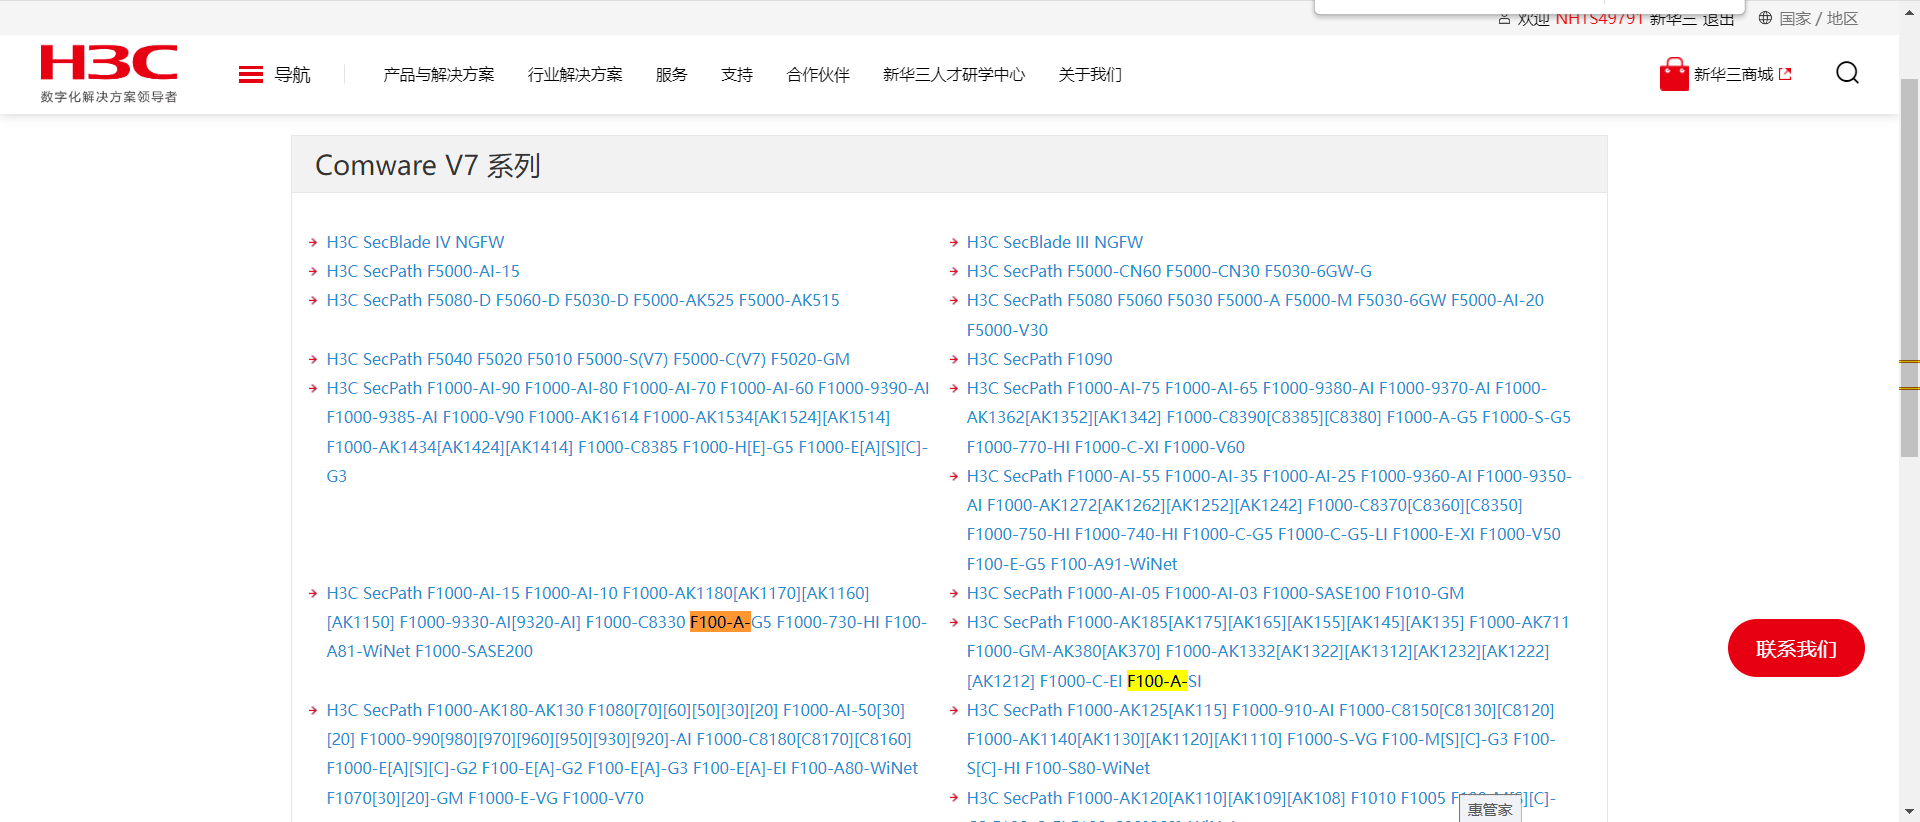Open the SecPath F1000-AI-55 F1000-AI-35 link
This screenshot has width=1920, height=822.
point(1269,520)
